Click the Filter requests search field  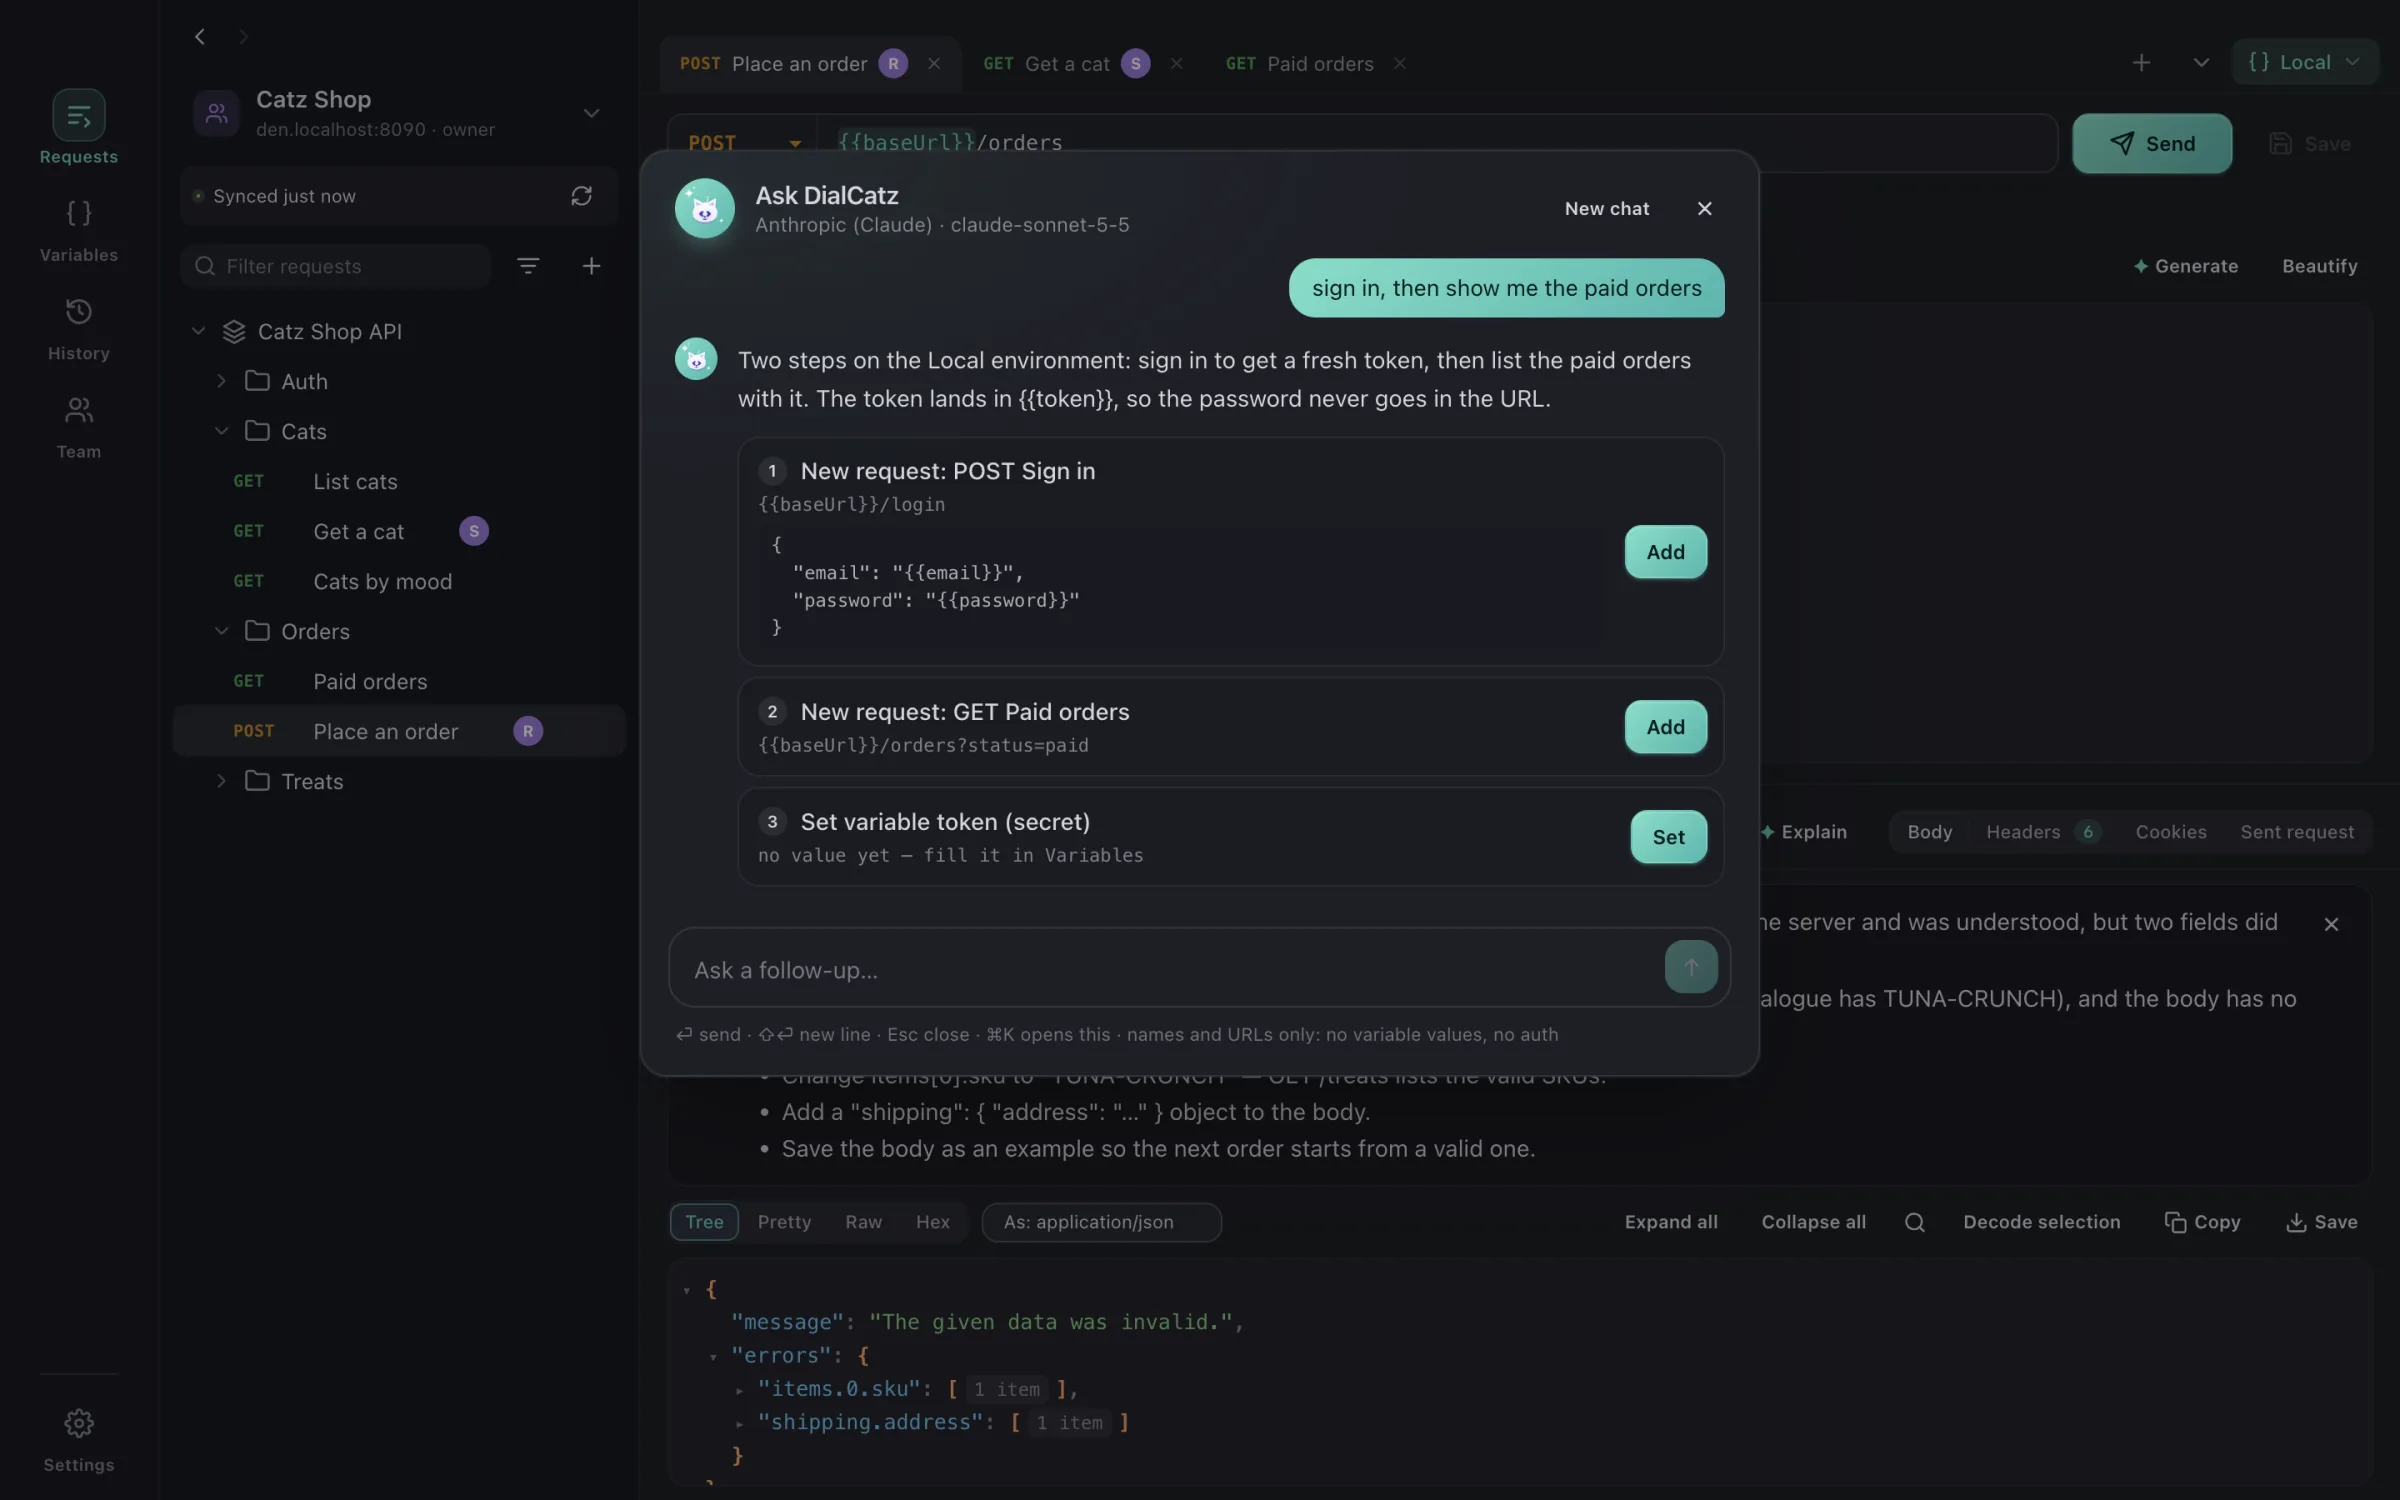pos(336,266)
